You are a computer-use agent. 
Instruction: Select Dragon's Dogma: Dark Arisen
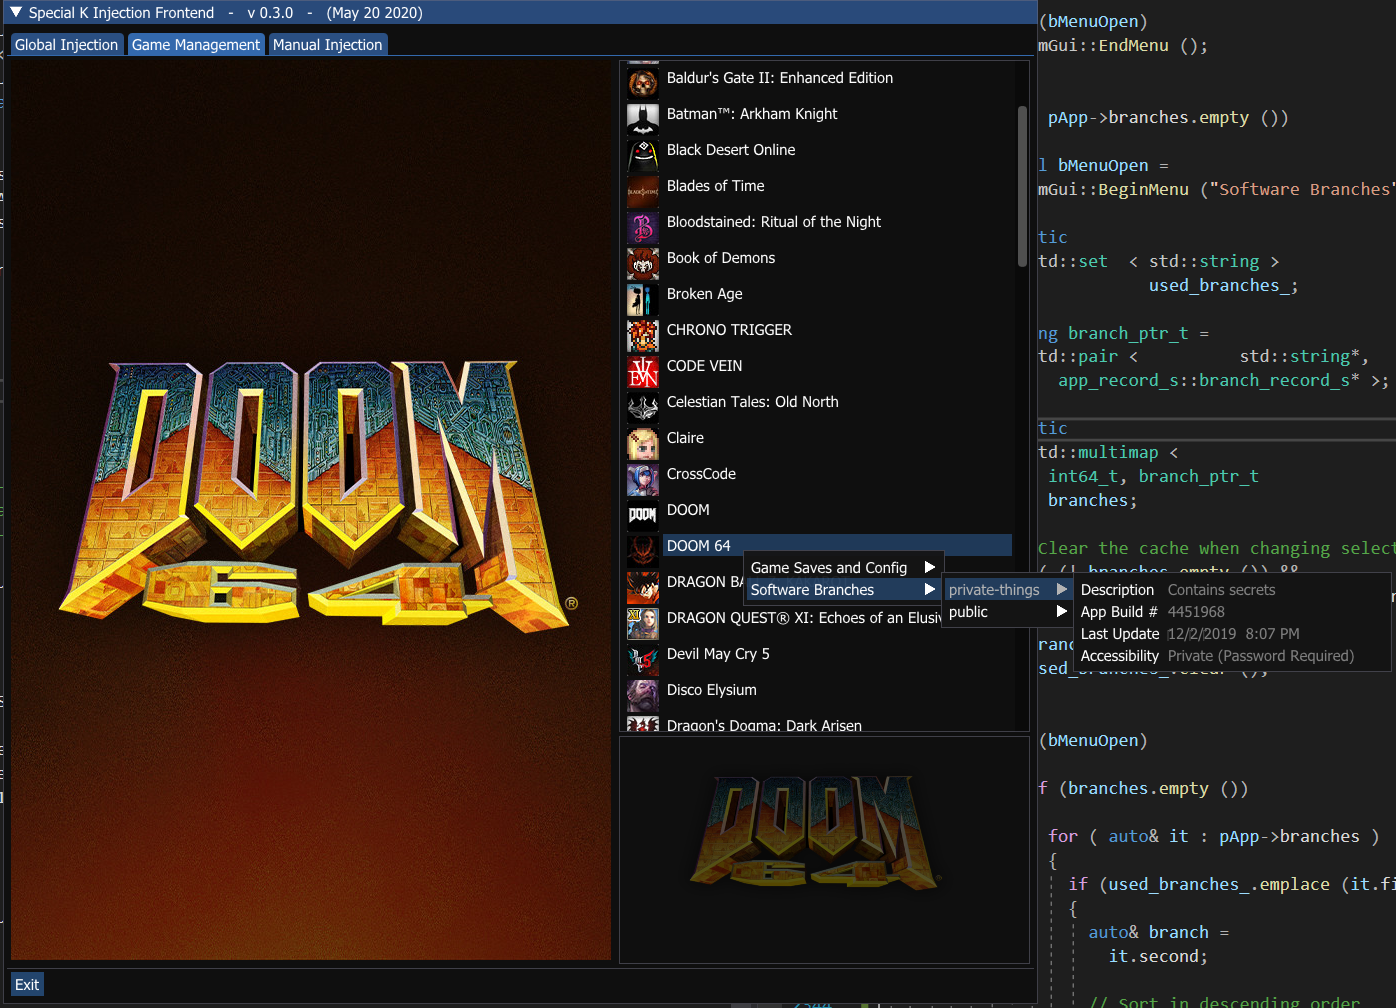[x=764, y=725]
